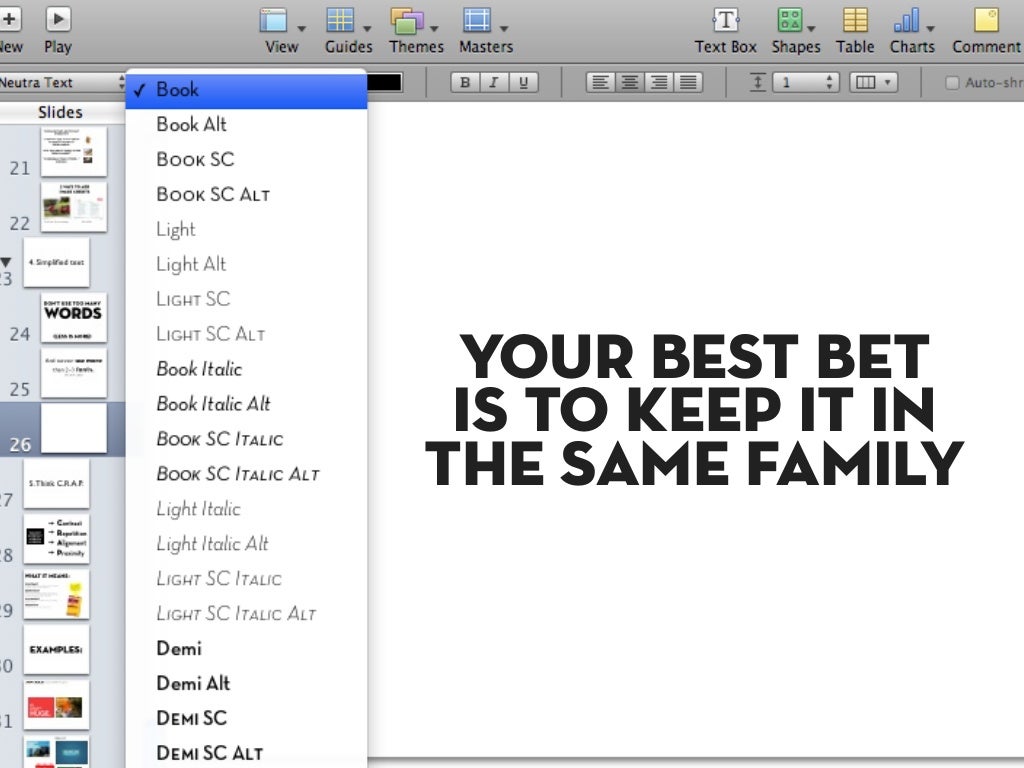Click the Play slideshow icon
The height and width of the screenshot is (768, 1024).
coord(58,20)
